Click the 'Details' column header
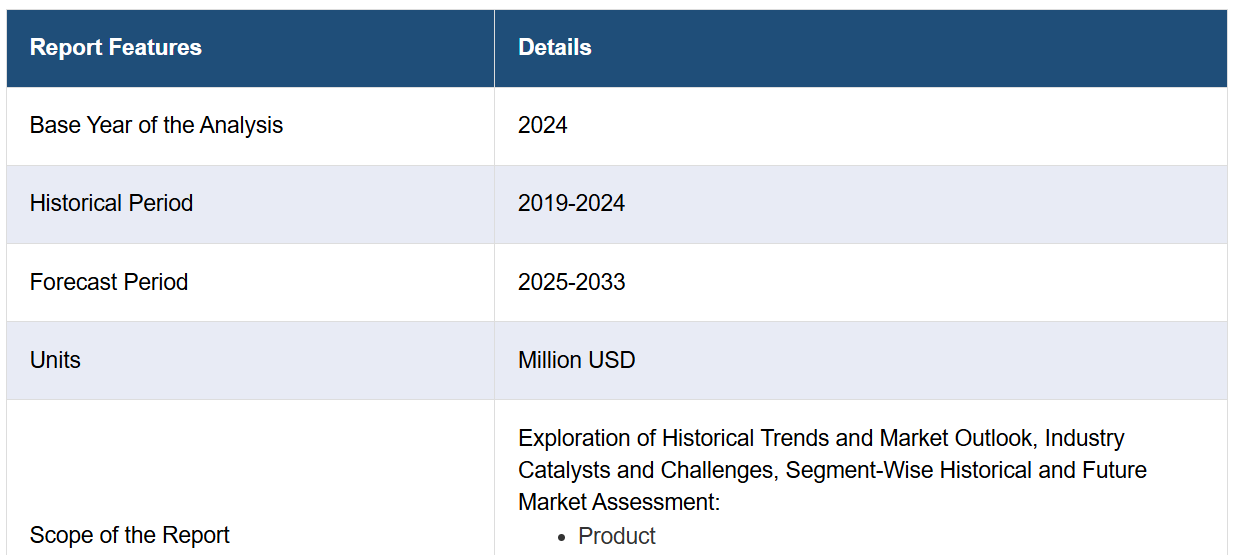The image size is (1233, 555). (860, 48)
